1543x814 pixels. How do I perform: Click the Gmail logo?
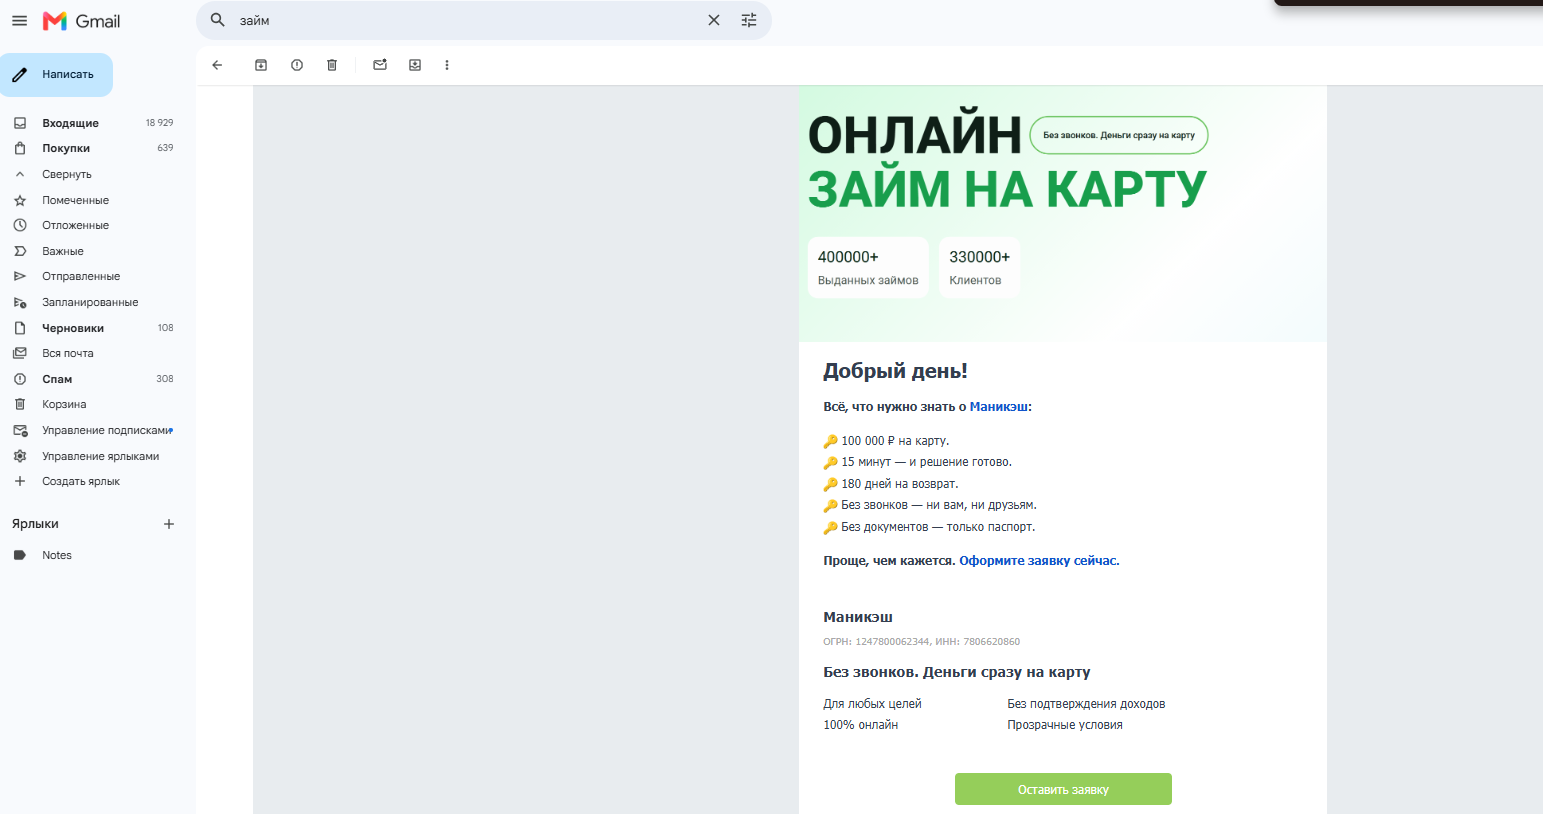point(81,21)
